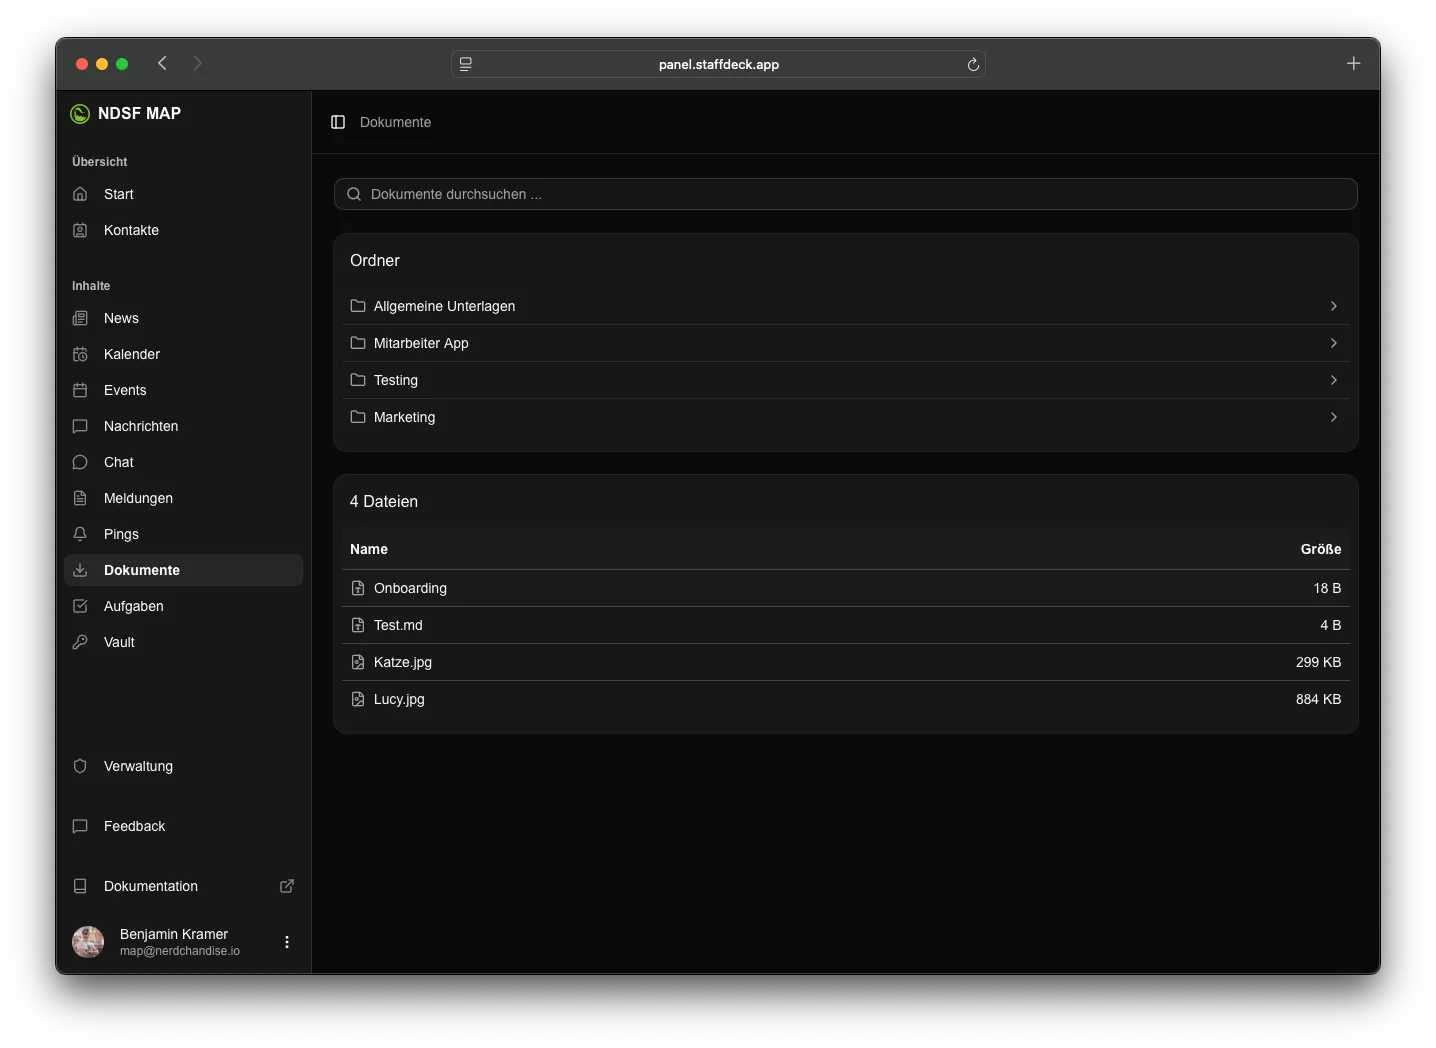Expand the Mitarbeiter App folder chevron
The image size is (1436, 1048).
tap(1334, 343)
